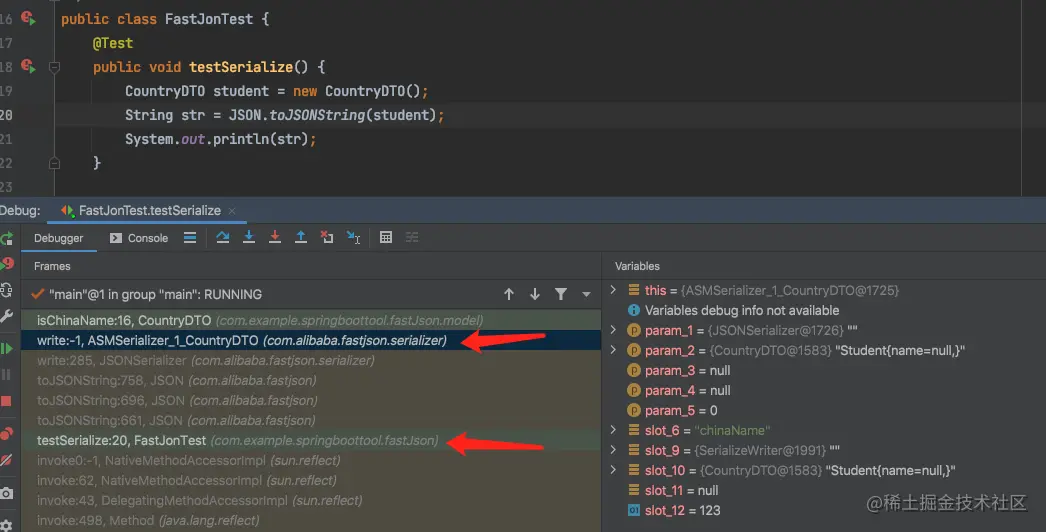The image size is (1046, 532).
Task: Click the Frames panel header
Action: pos(52,266)
